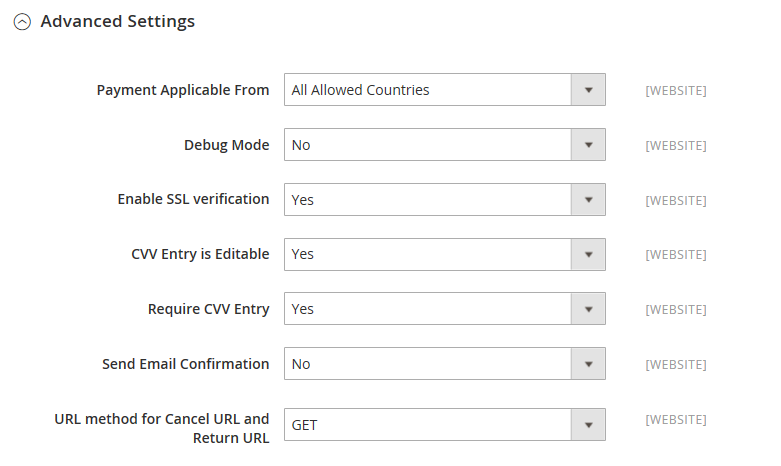
Task: Open URL method GET dropdown arrow
Action: pos(588,425)
